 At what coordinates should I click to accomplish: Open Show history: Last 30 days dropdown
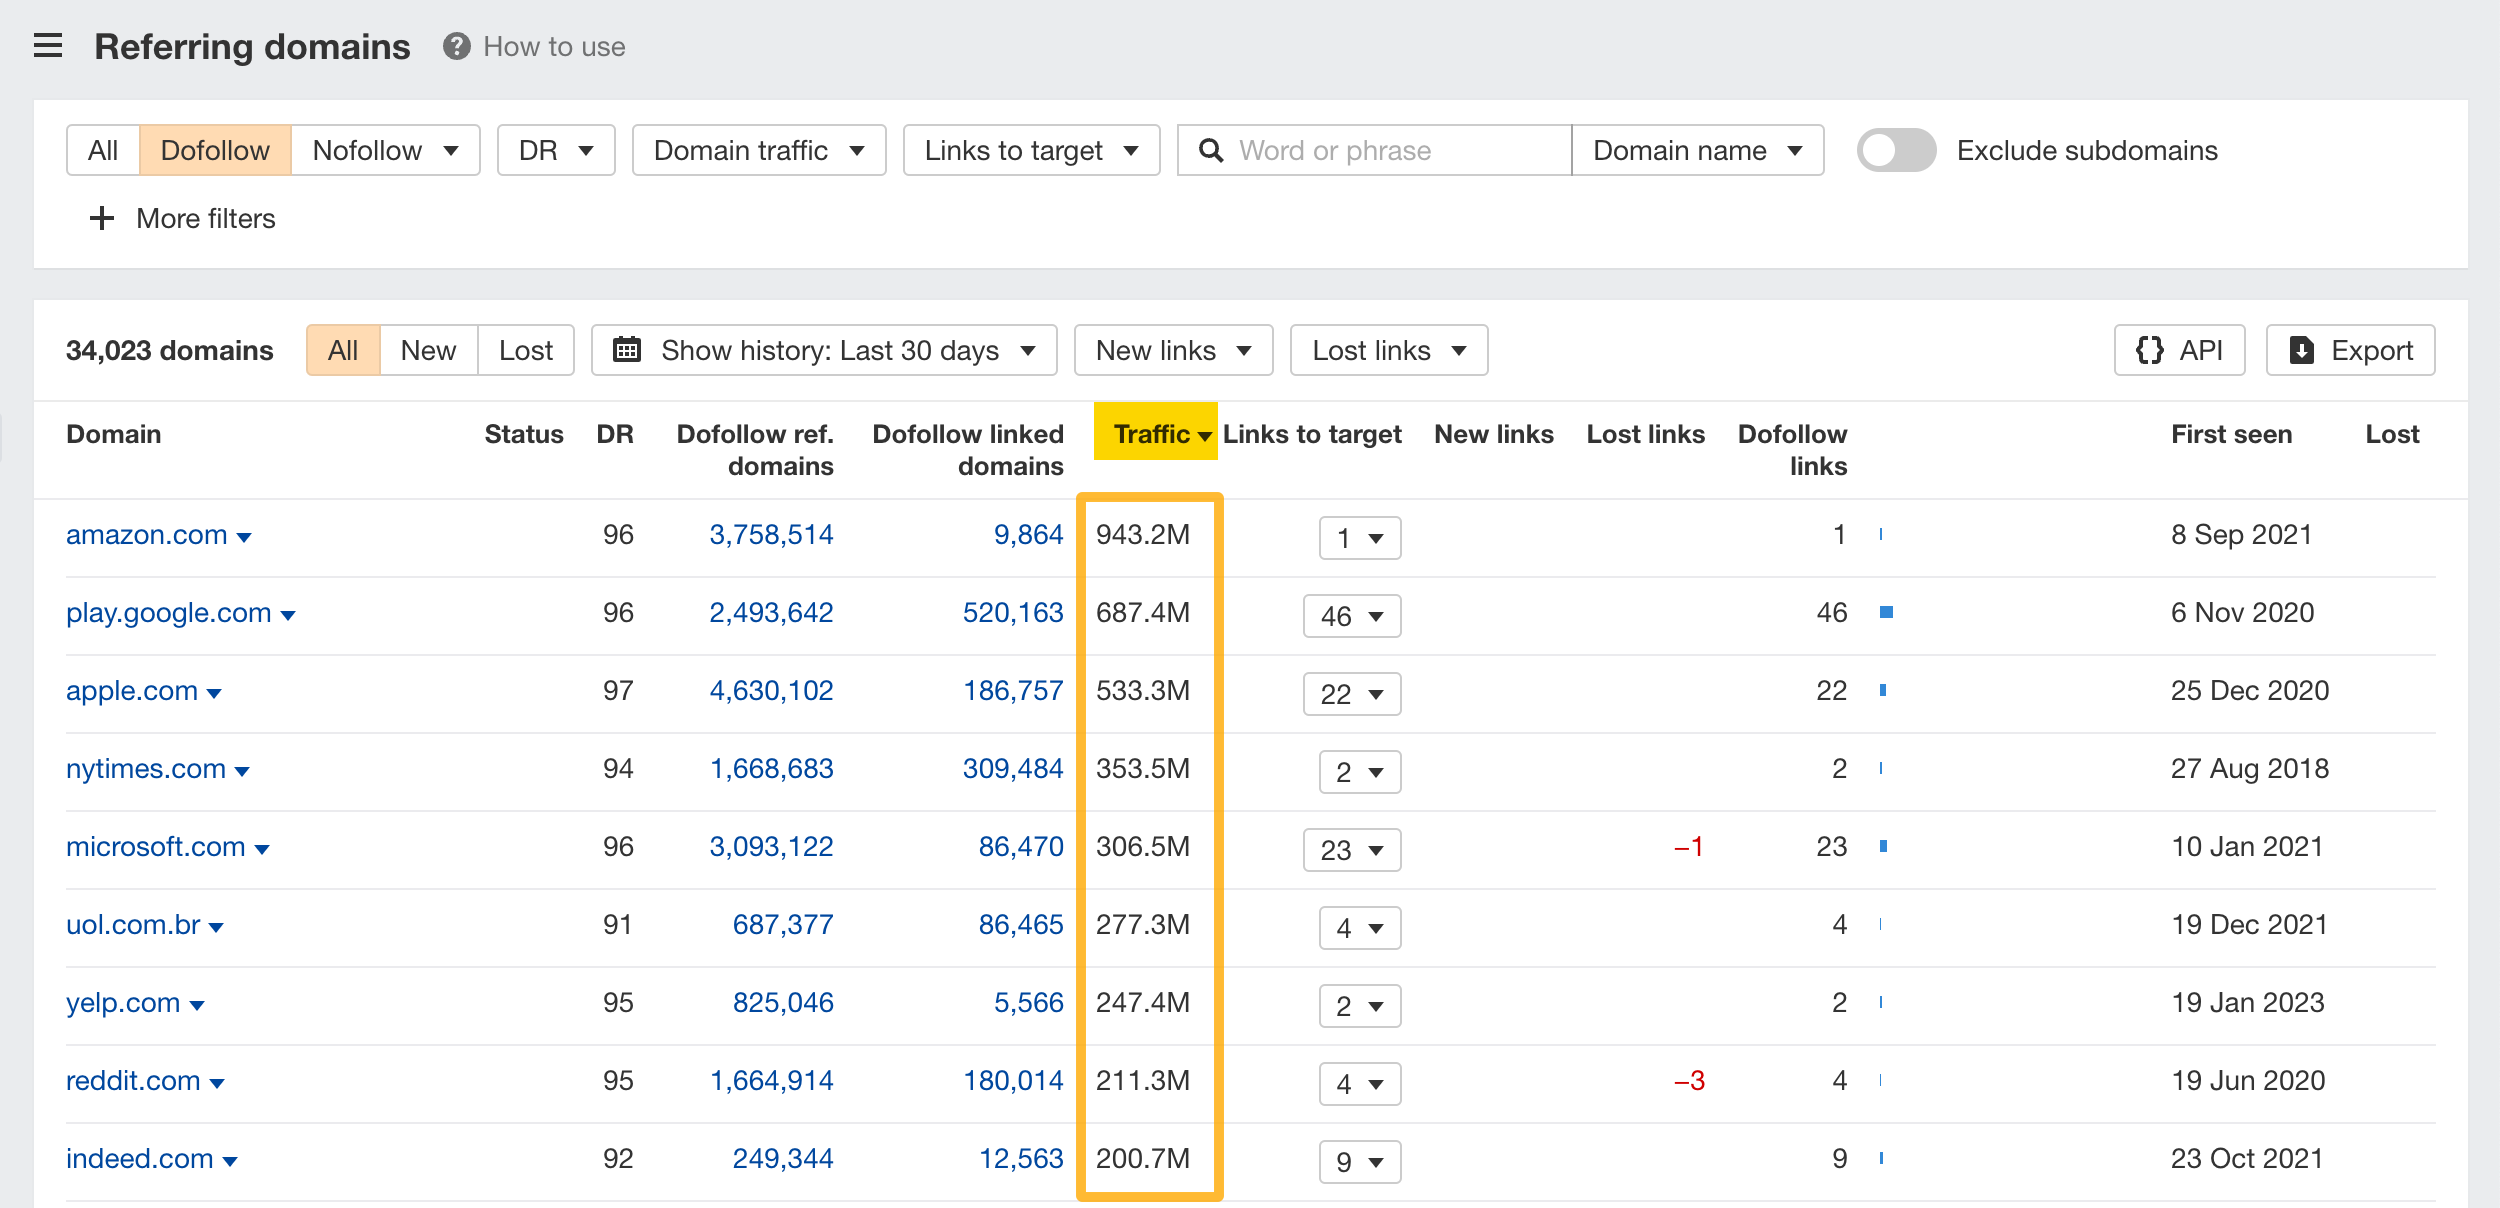pyautogui.click(x=824, y=350)
